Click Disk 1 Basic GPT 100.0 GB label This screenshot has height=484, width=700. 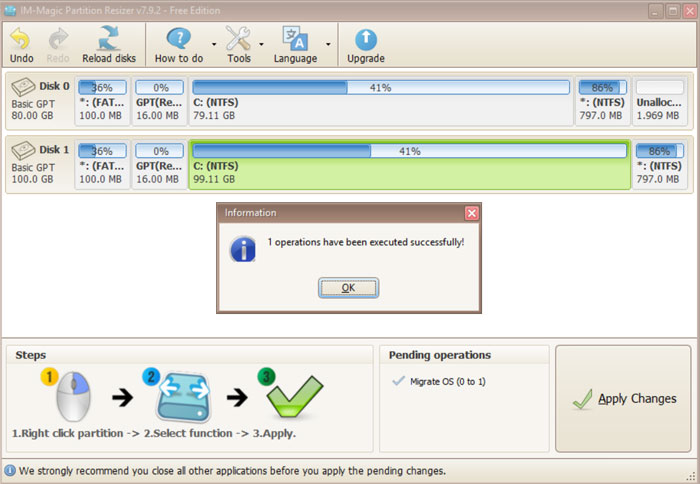pyautogui.click(x=33, y=173)
